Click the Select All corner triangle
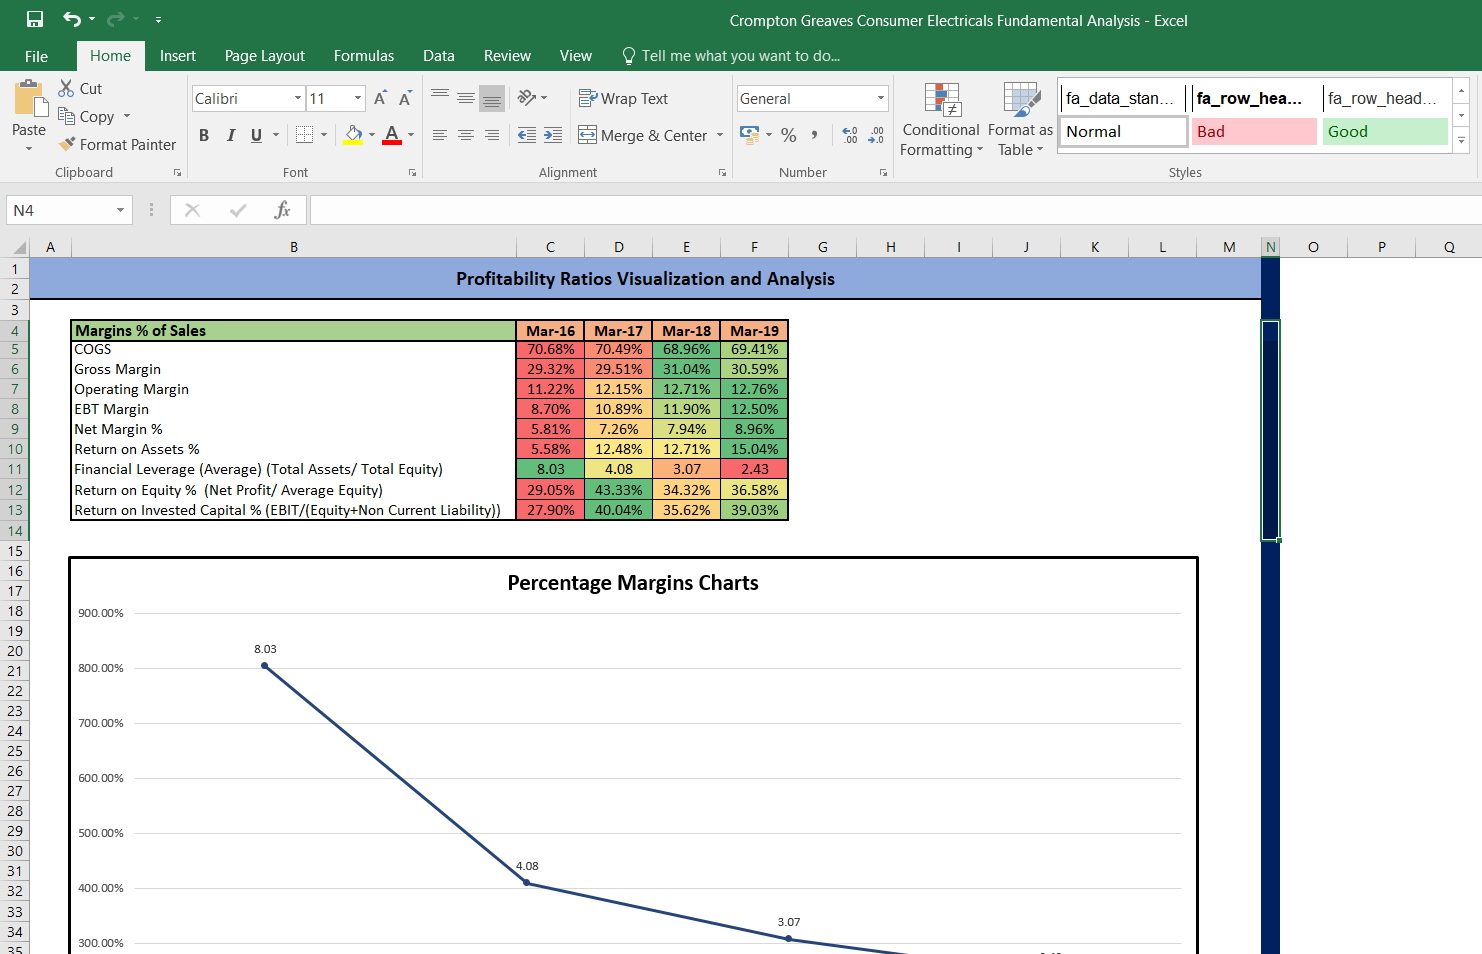This screenshot has height=954, width=1482. coord(19,247)
